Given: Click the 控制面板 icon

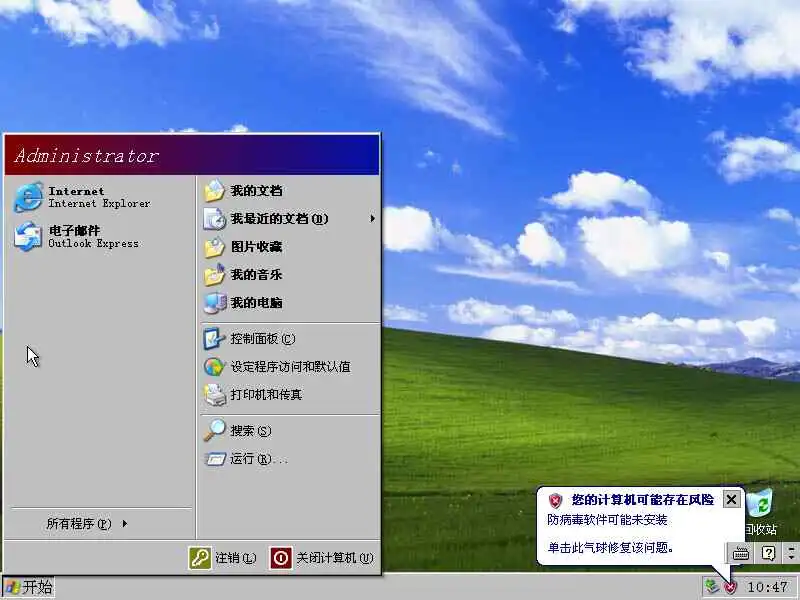Looking at the screenshot, I should [214, 339].
